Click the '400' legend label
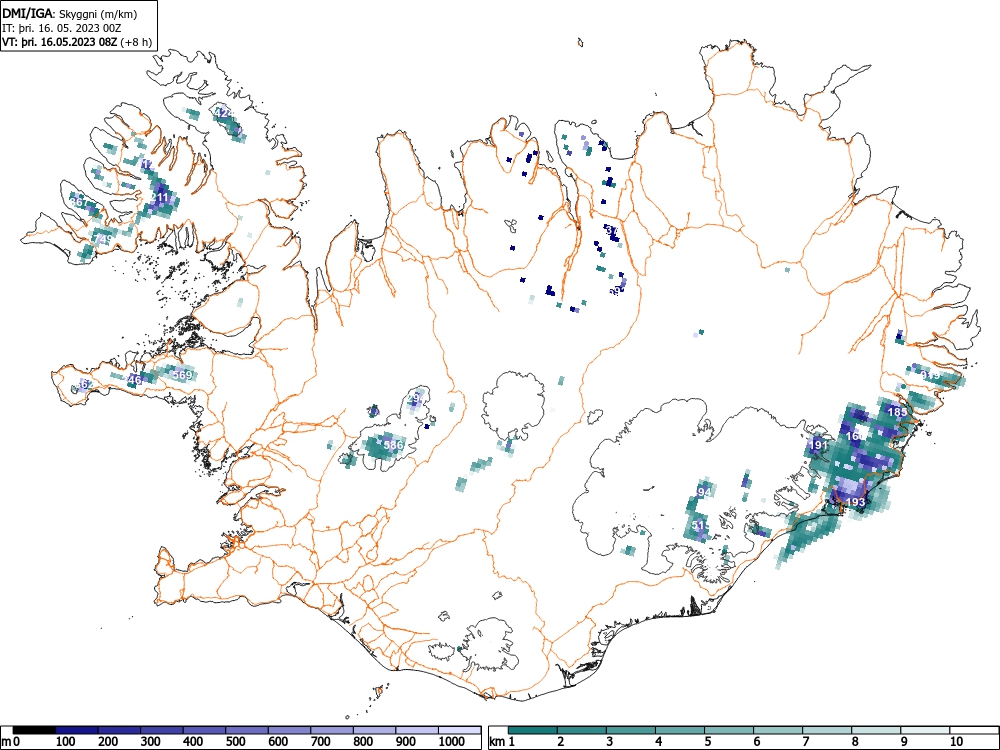The width and height of the screenshot is (1000, 750). (x=193, y=742)
